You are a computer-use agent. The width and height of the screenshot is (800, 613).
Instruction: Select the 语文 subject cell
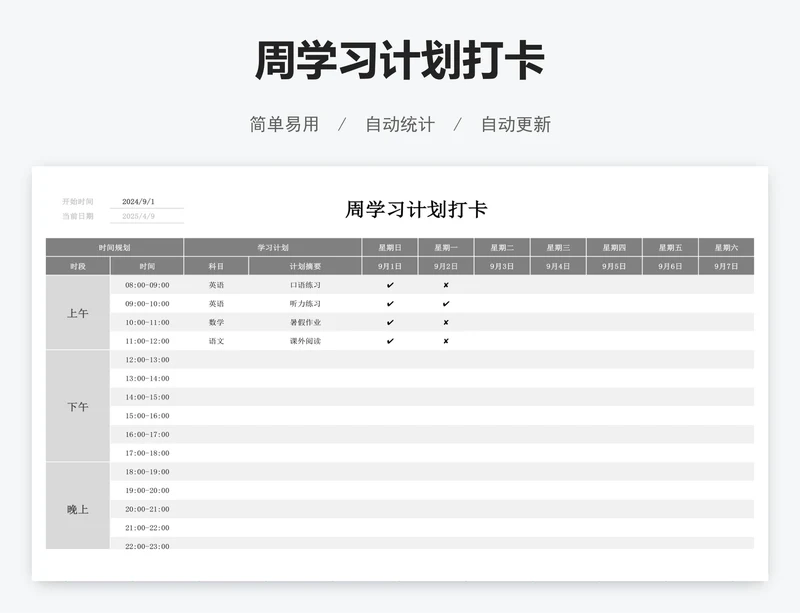[216, 341]
